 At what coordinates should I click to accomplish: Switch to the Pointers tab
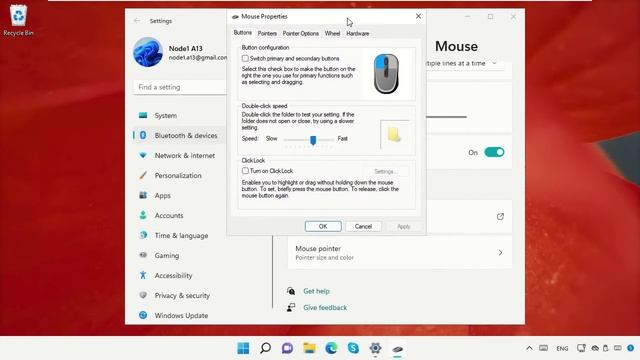[x=267, y=33]
